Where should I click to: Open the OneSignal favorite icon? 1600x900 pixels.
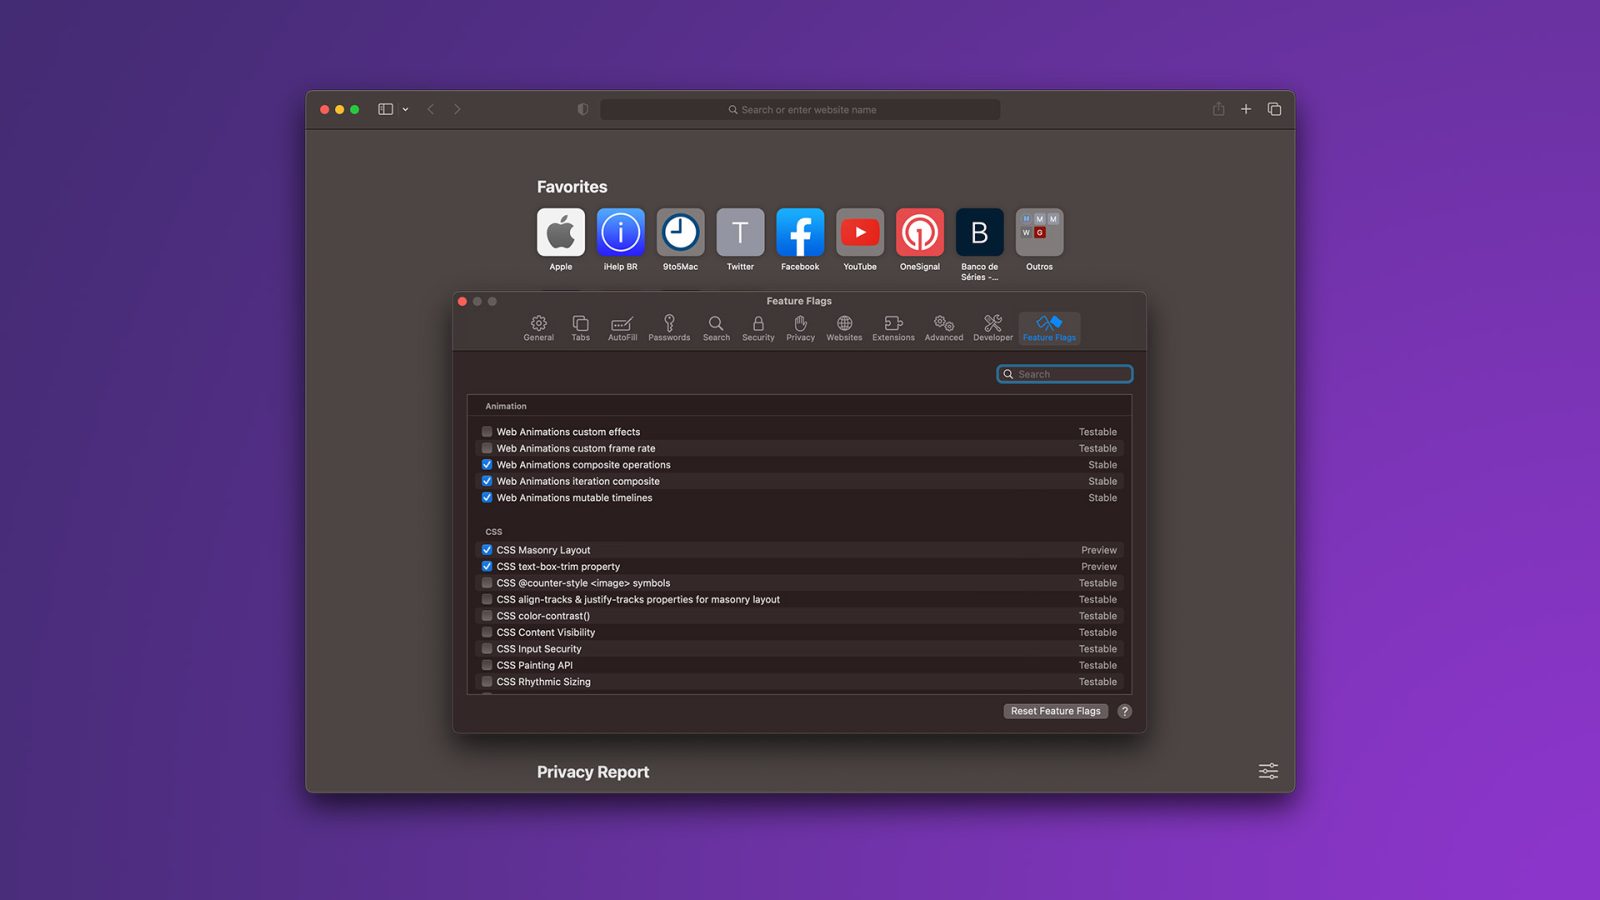coord(920,232)
